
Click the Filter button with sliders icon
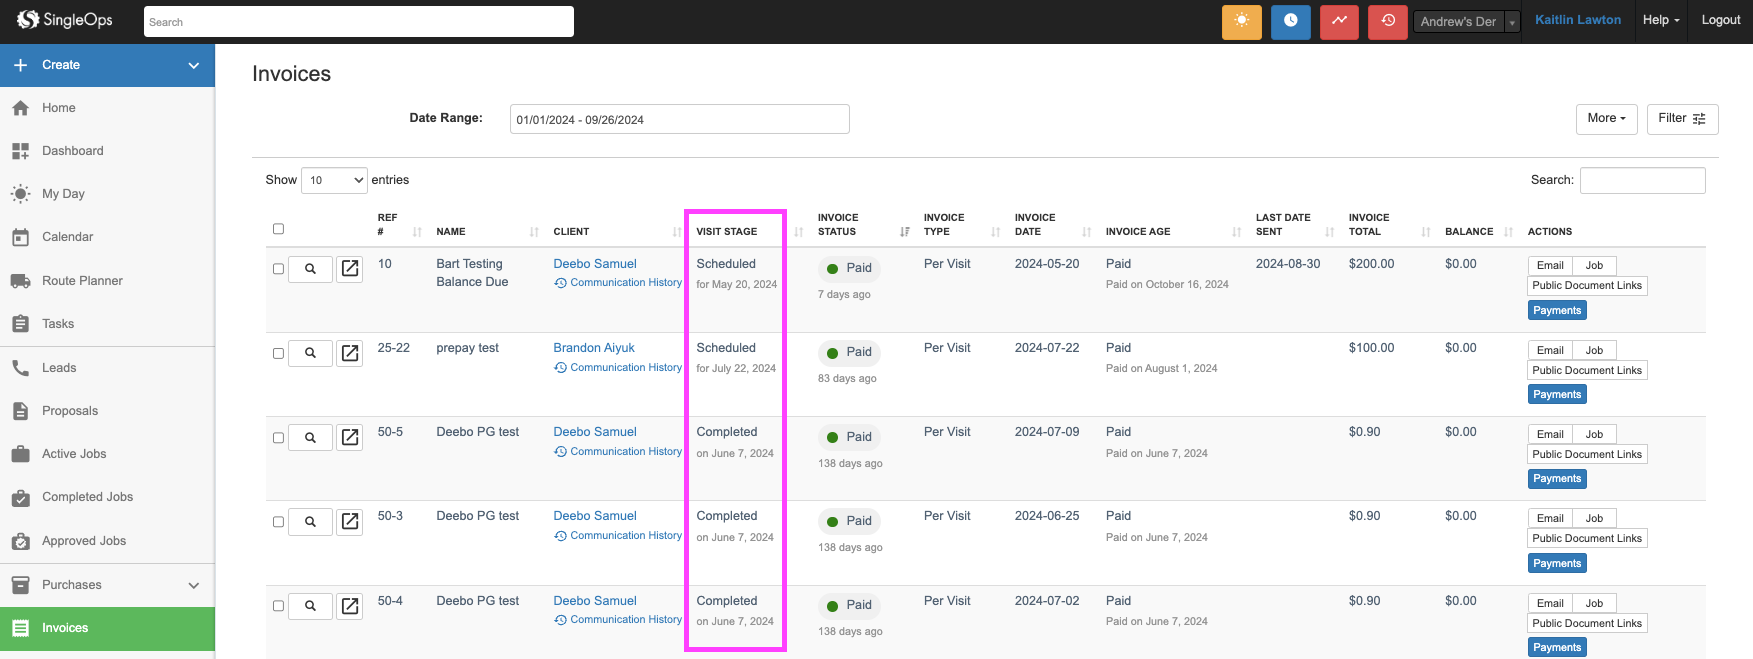coord(1681,119)
